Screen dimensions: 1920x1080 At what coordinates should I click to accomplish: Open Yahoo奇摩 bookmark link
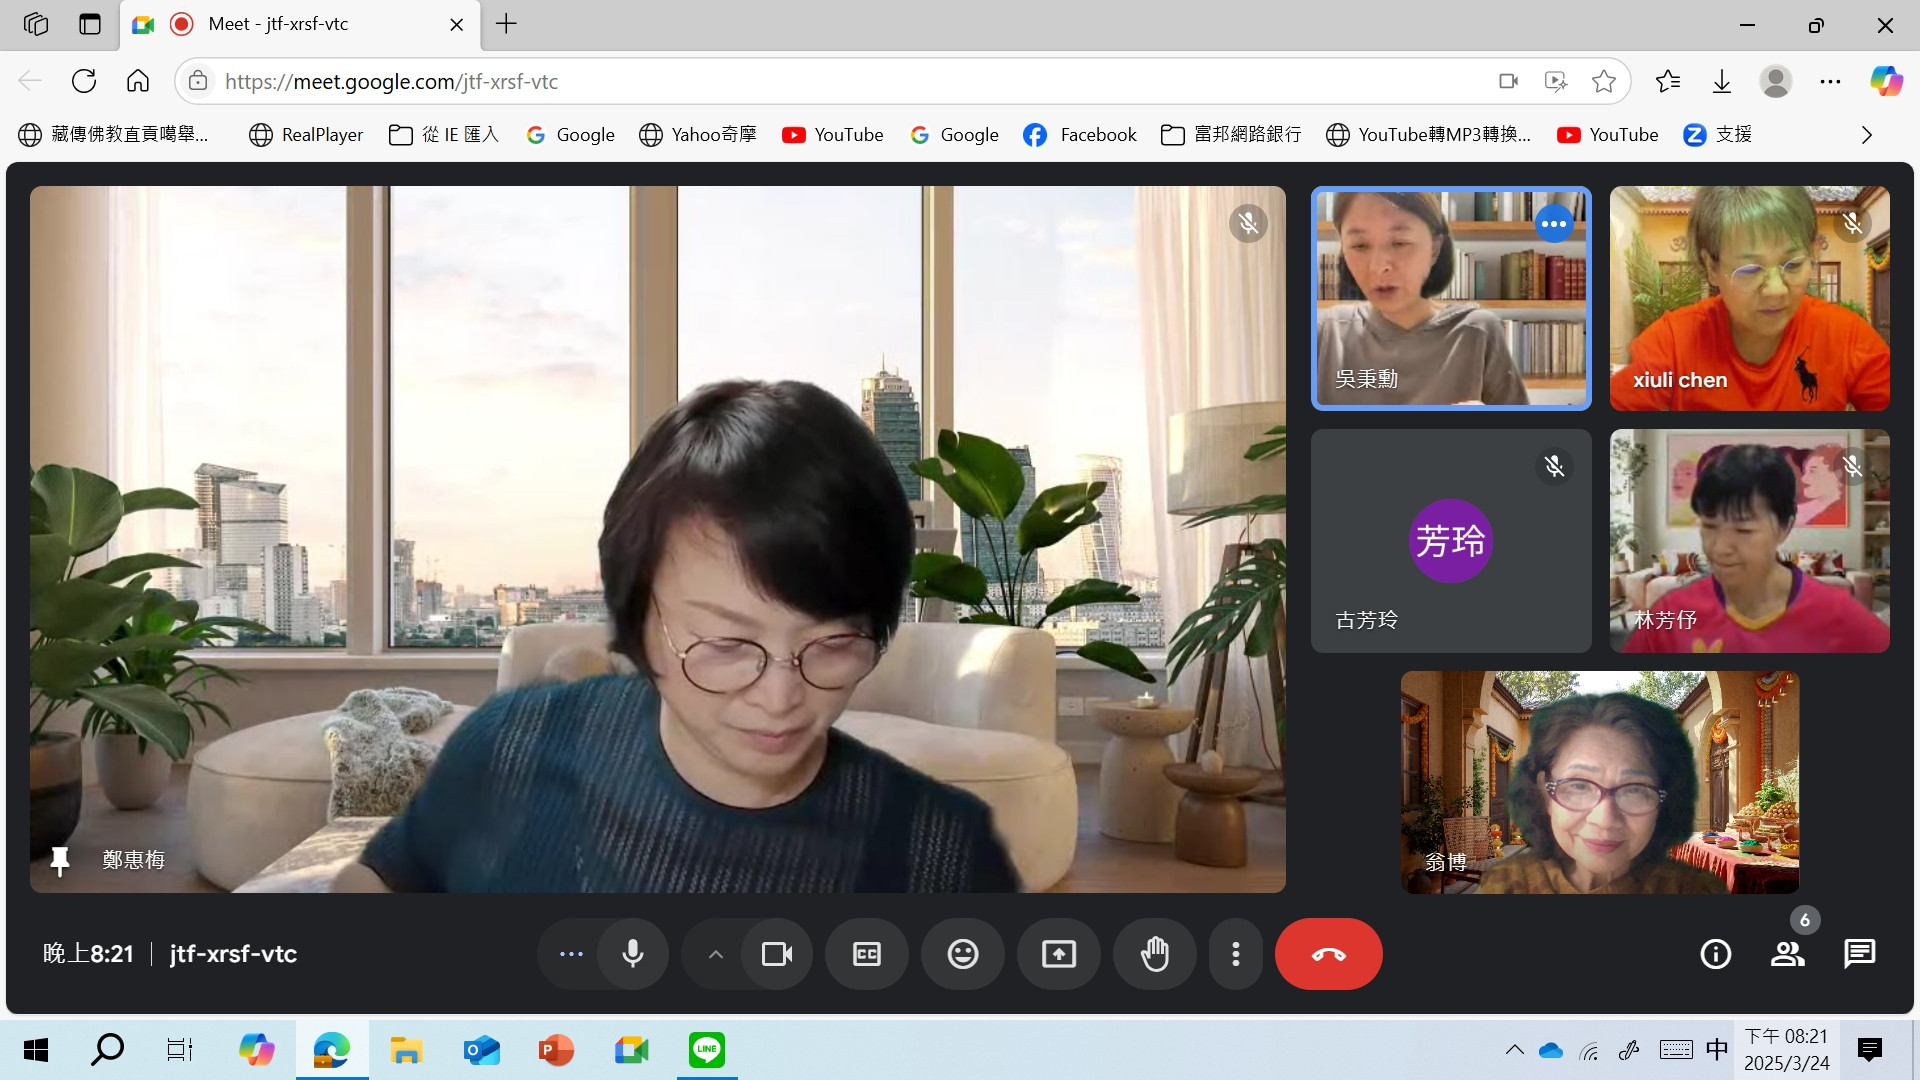click(x=698, y=135)
